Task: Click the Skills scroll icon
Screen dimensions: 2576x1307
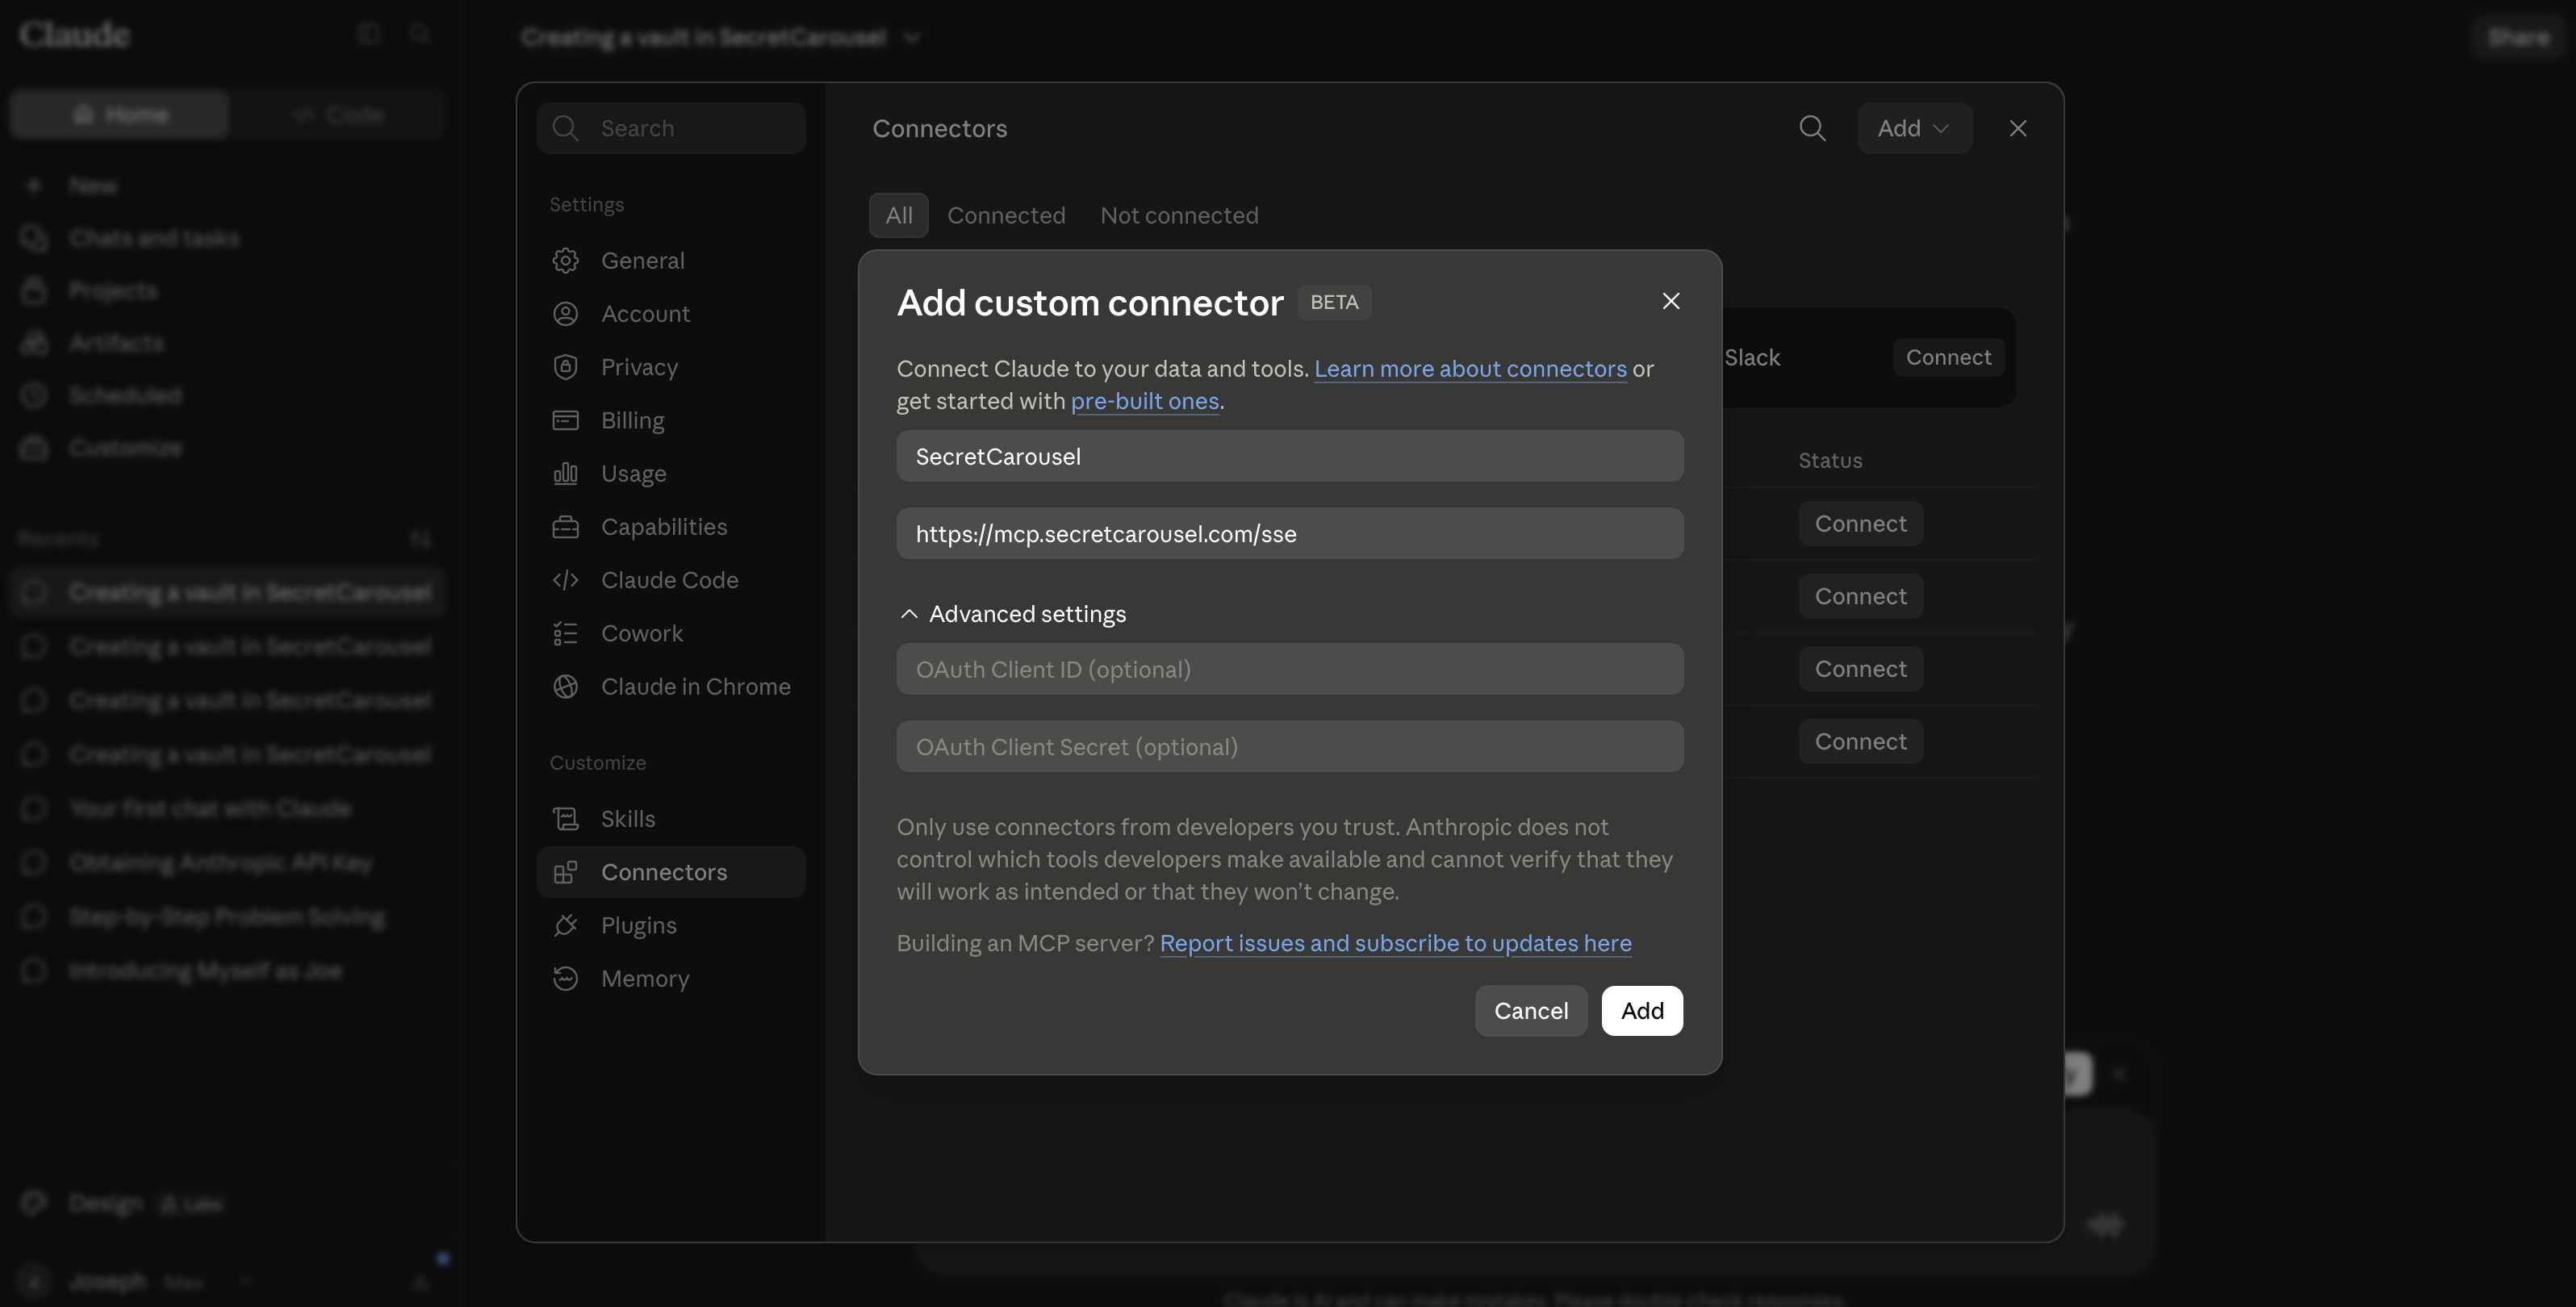Action: pos(565,819)
